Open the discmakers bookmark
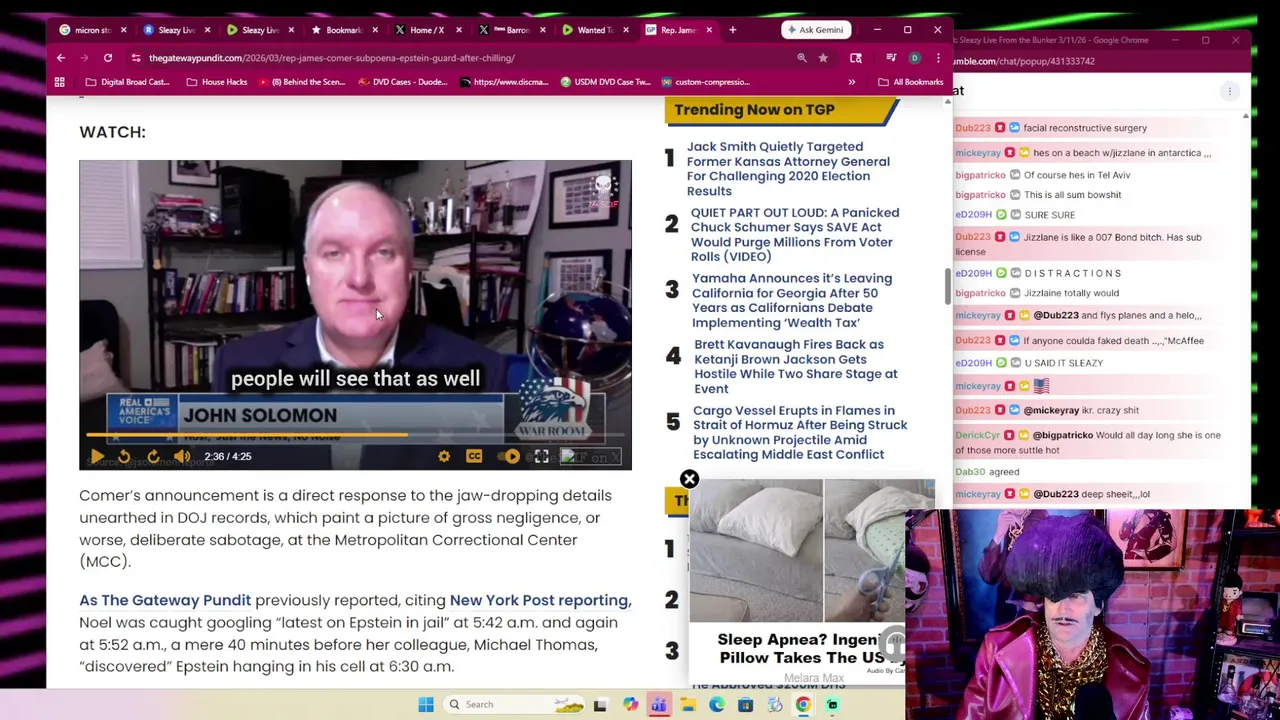Image resolution: width=1280 pixels, height=720 pixels. [x=504, y=82]
